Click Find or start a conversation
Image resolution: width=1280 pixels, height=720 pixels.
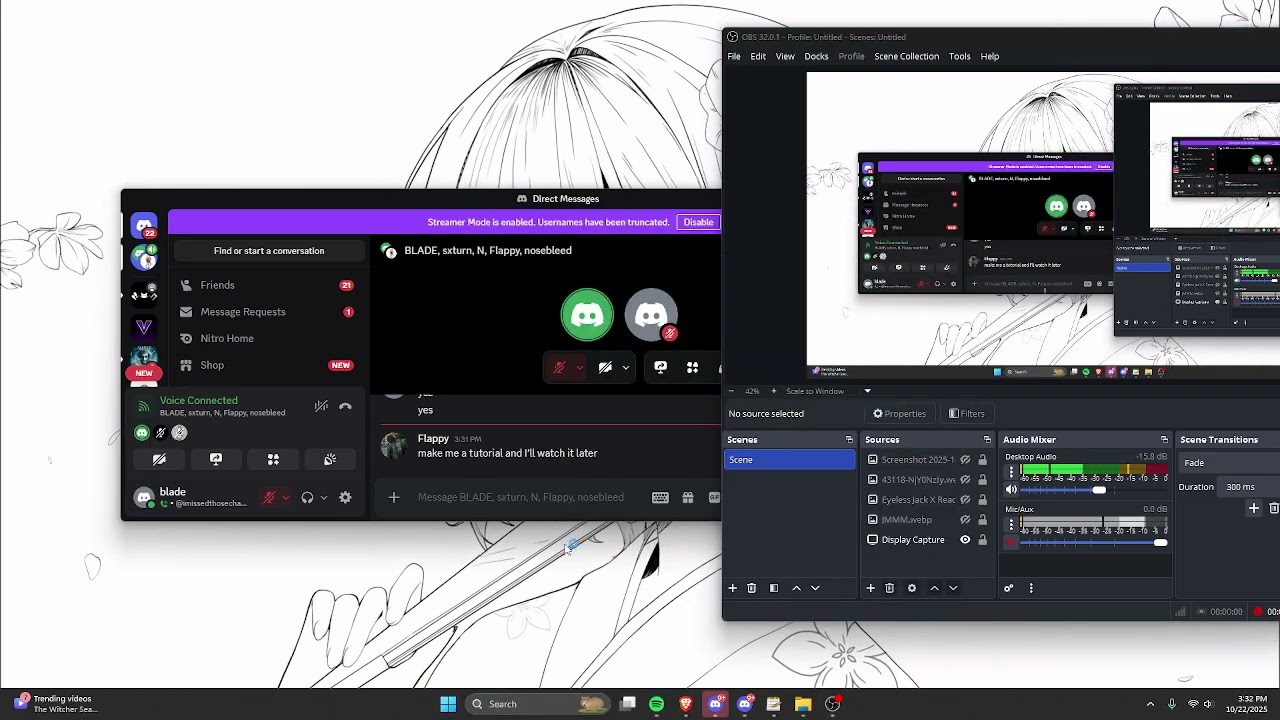coord(269,251)
